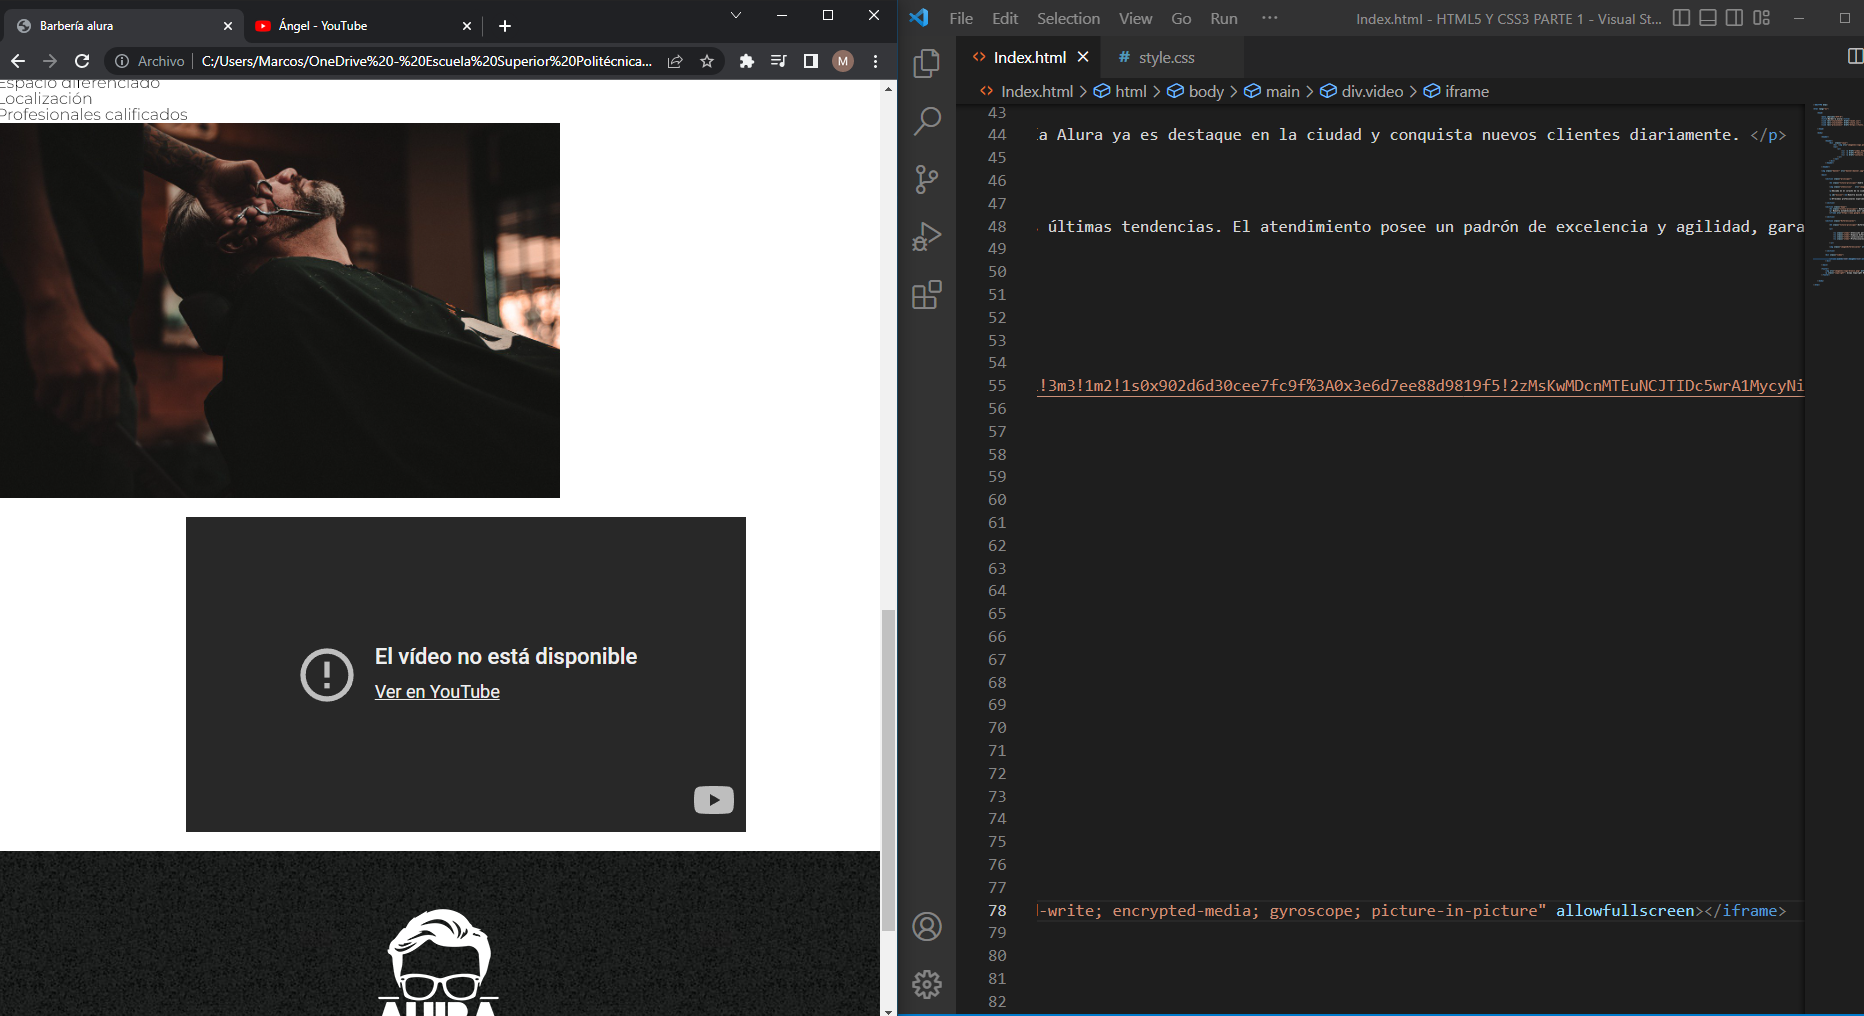Viewport: 1864px width, 1016px height.
Task: Open Customize Layout icon
Action: 1761,18
